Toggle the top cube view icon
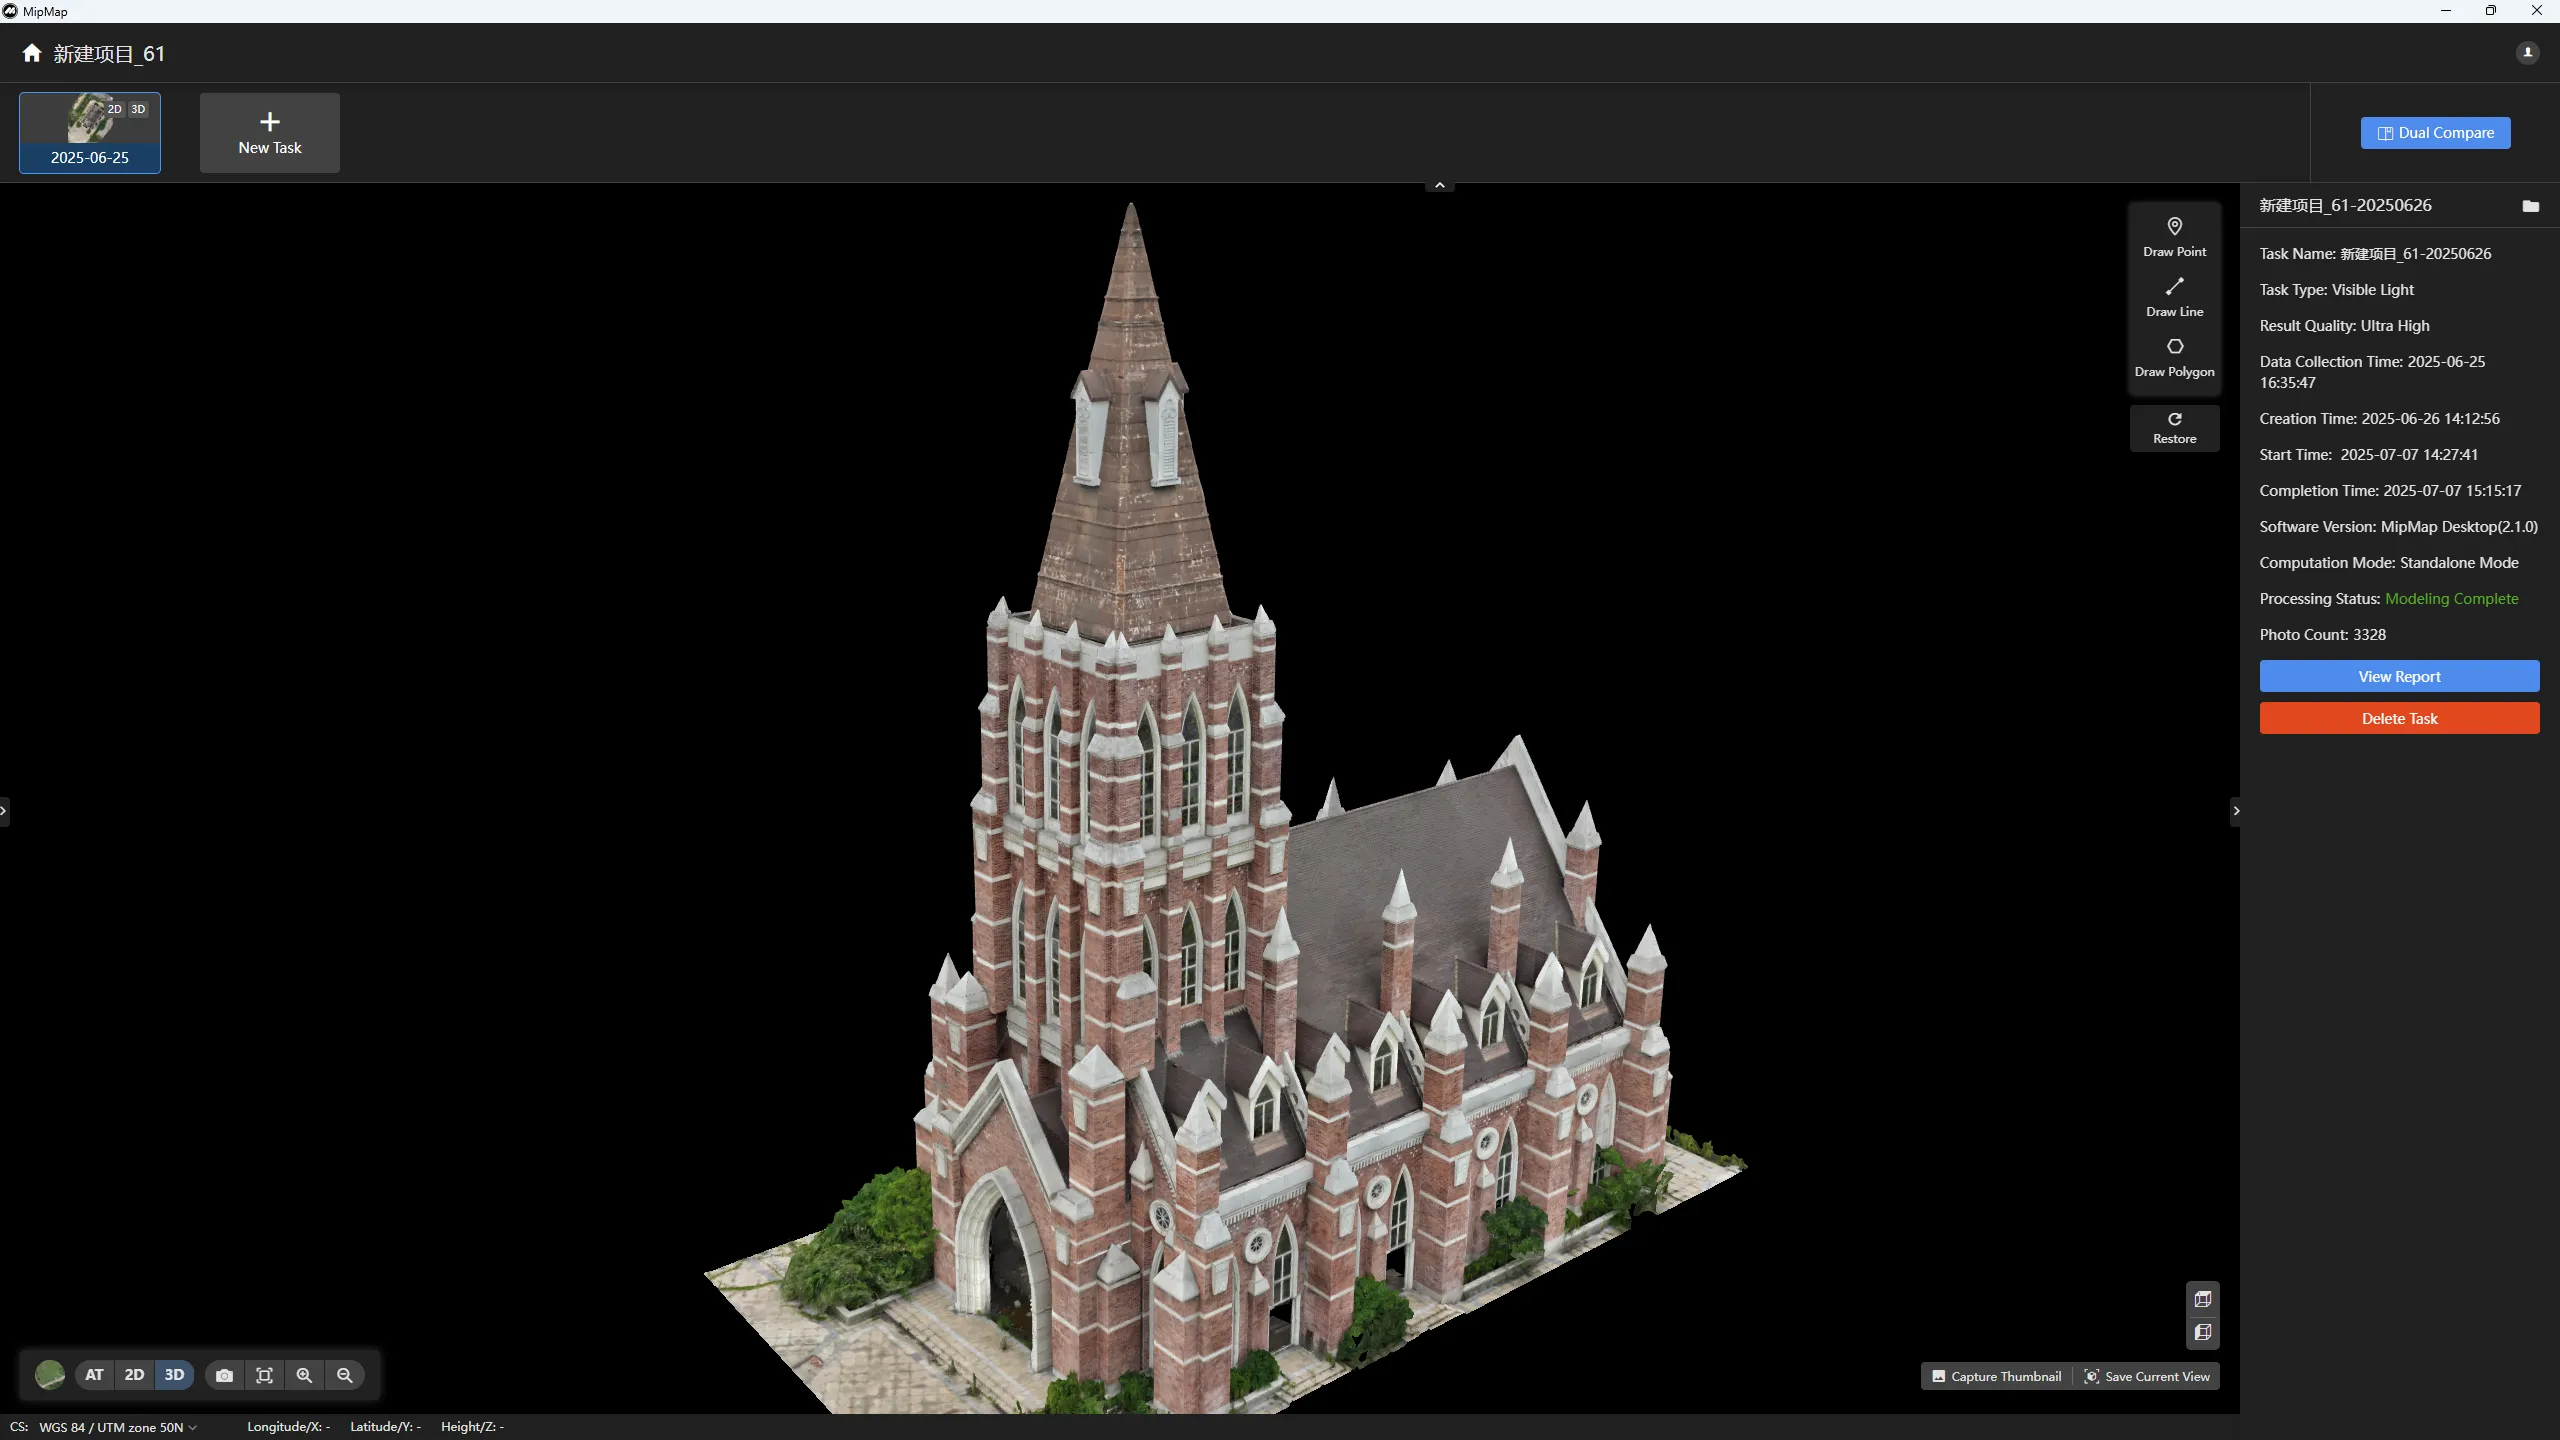 [2202, 1299]
